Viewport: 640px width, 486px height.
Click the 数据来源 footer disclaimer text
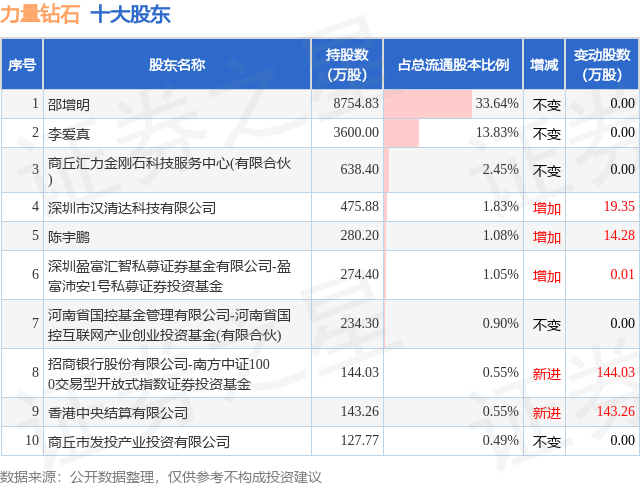pos(161,477)
